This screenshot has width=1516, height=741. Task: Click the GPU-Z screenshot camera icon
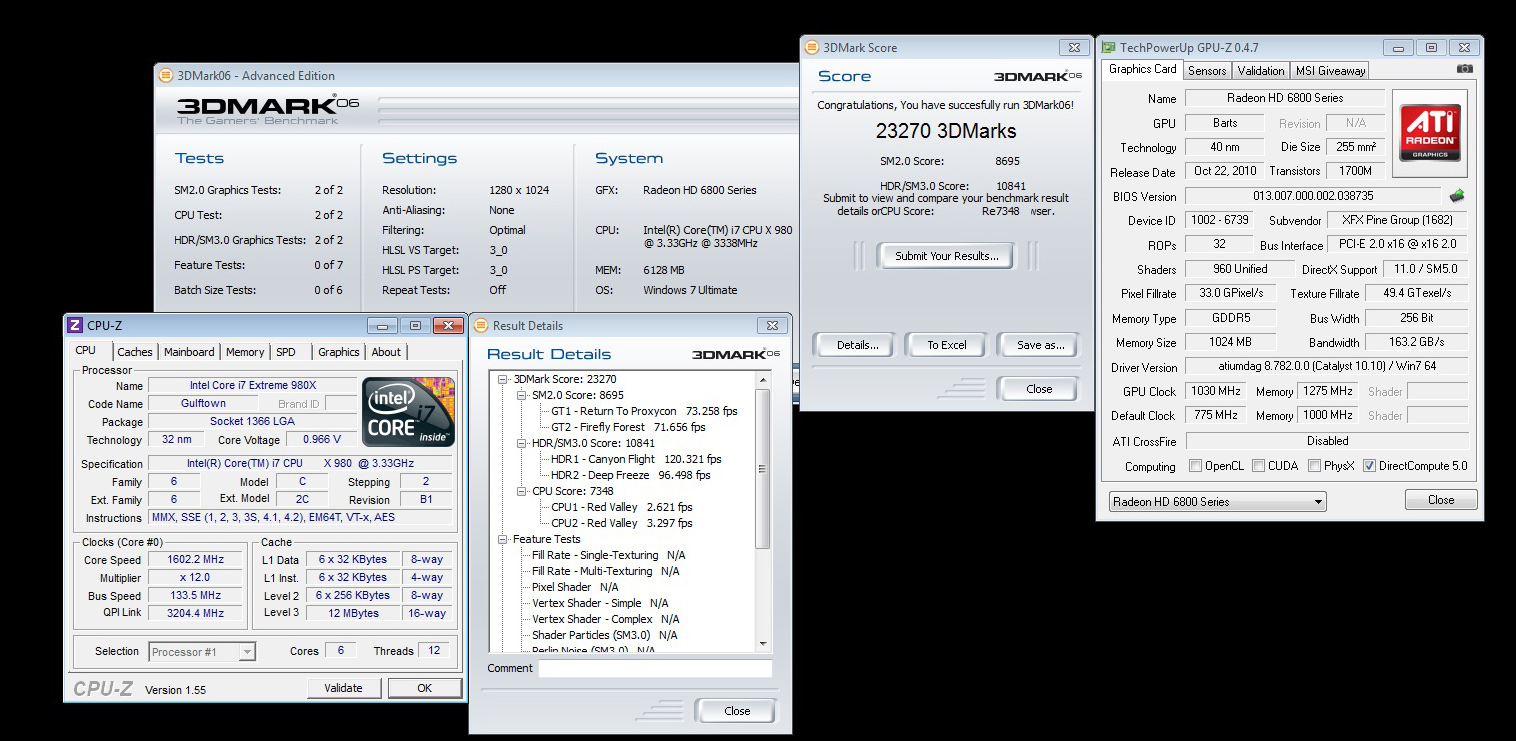point(1464,69)
